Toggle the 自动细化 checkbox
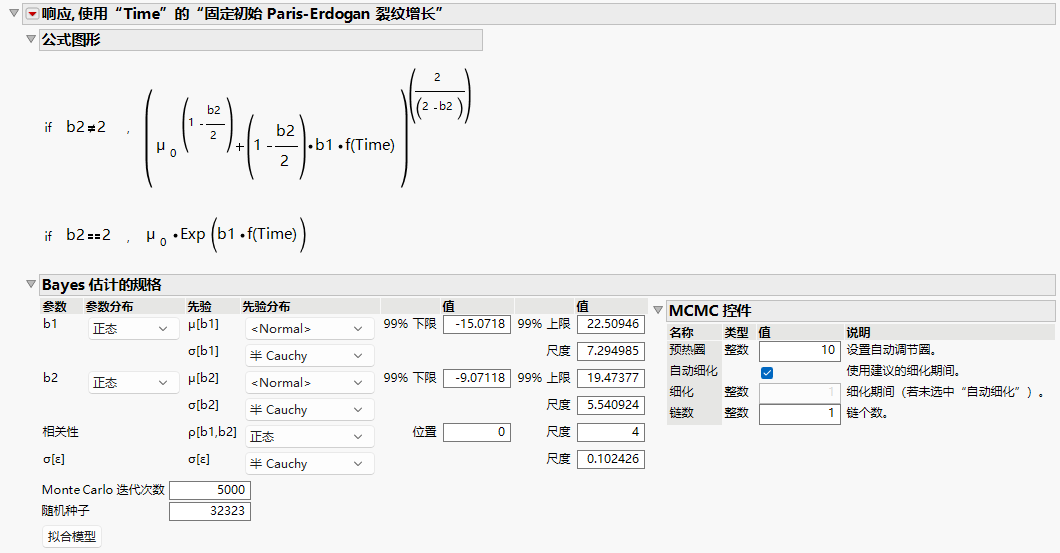 tap(767, 372)
